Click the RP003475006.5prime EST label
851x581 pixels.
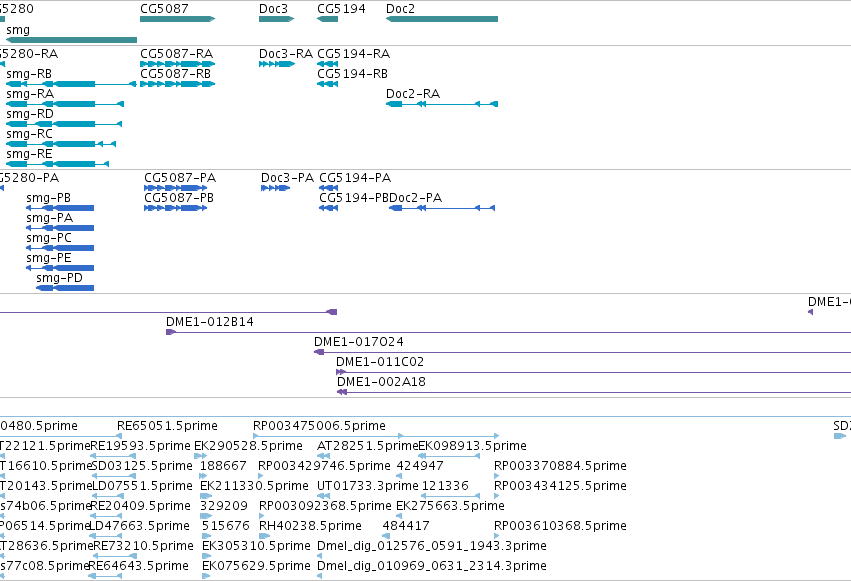(x=319, y=426)
